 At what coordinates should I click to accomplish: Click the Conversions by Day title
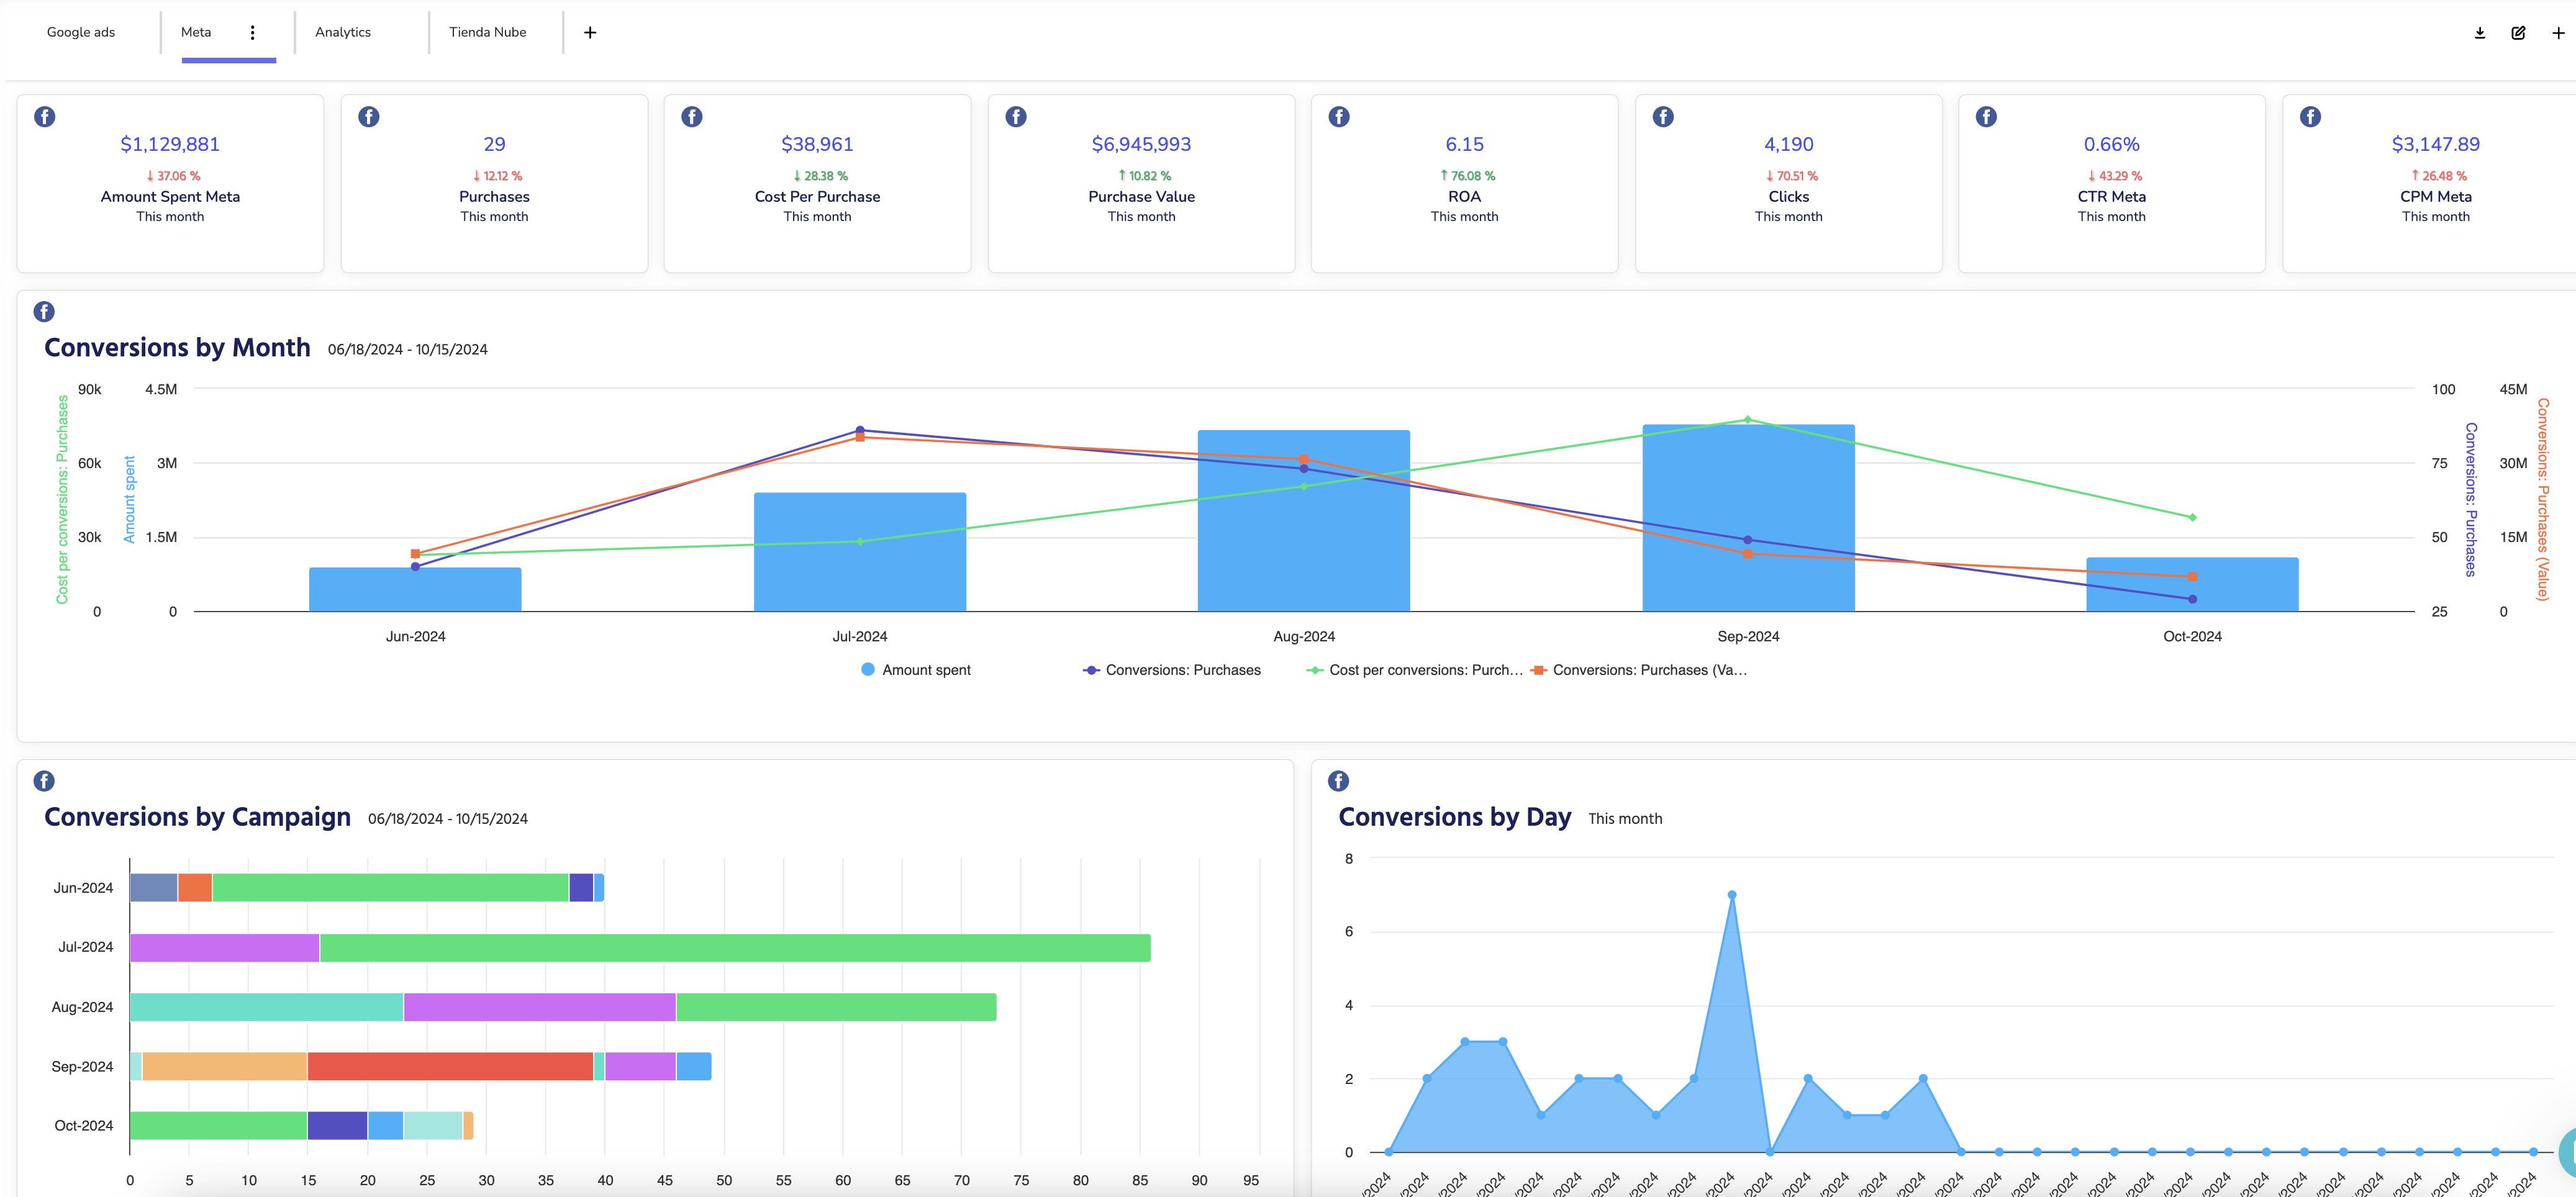click(1455, 817)
